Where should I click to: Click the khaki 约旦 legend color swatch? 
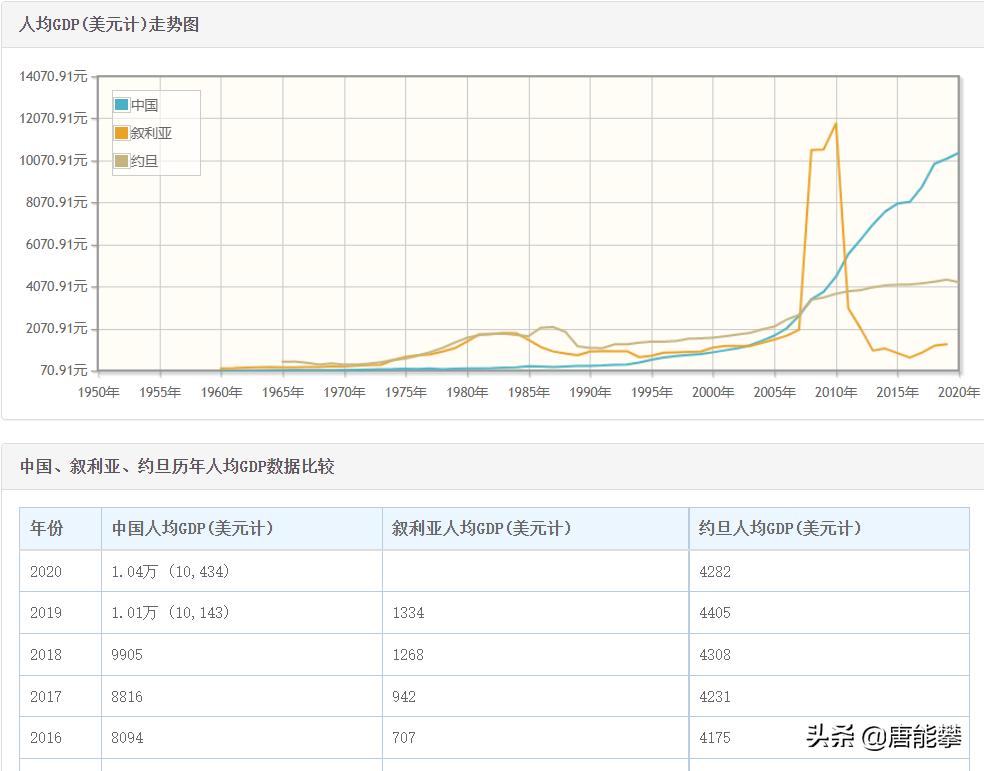click(x=119, y=161)
